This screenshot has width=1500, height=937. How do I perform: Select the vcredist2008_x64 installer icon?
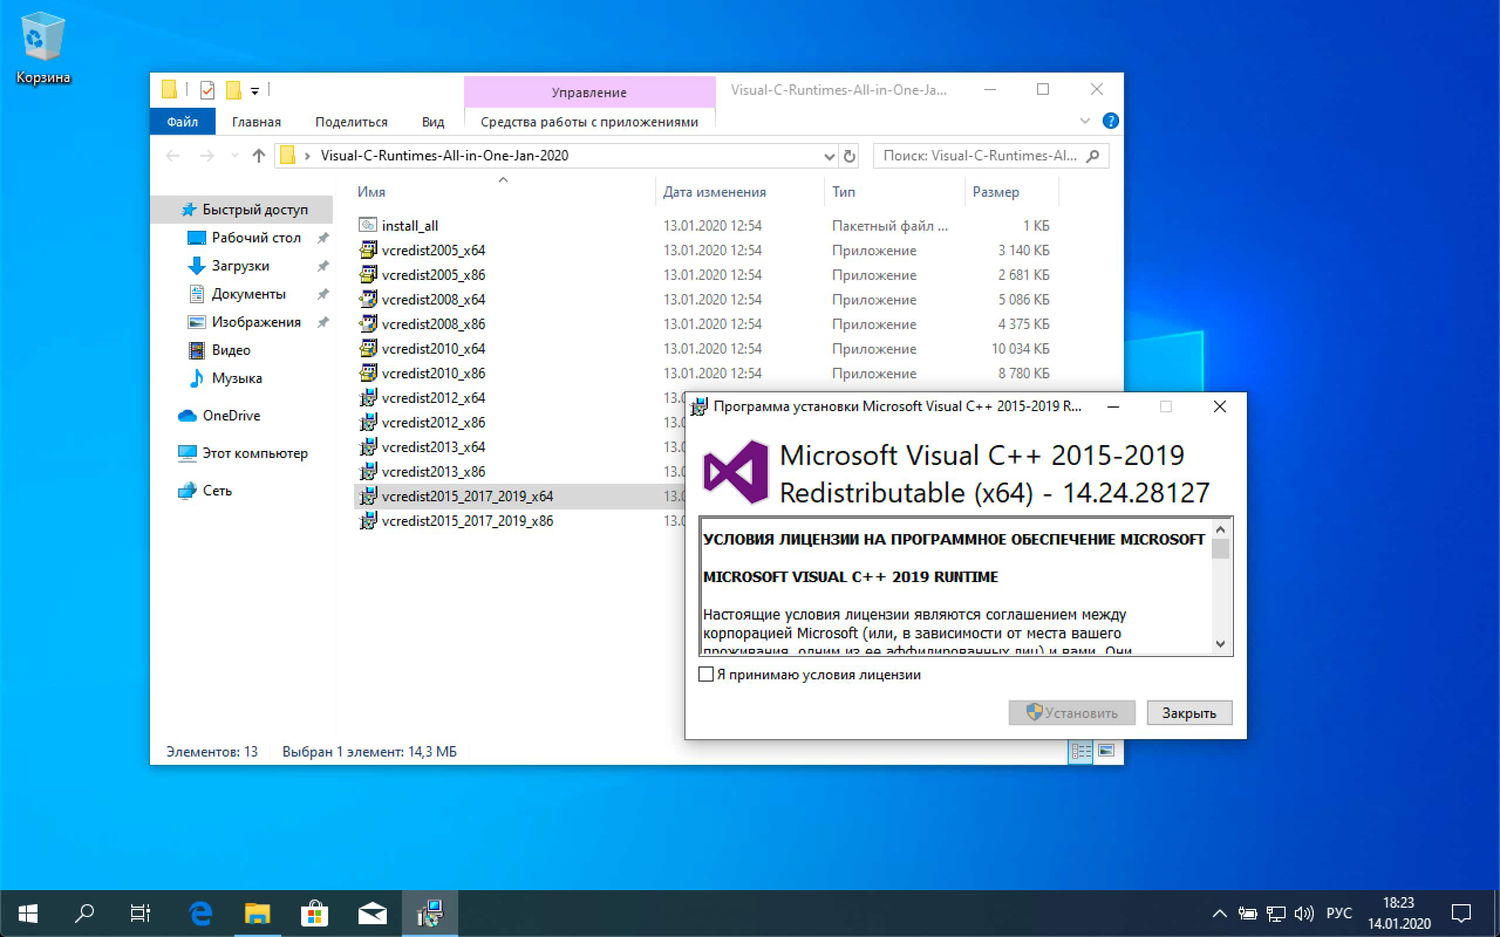(368, 299)
